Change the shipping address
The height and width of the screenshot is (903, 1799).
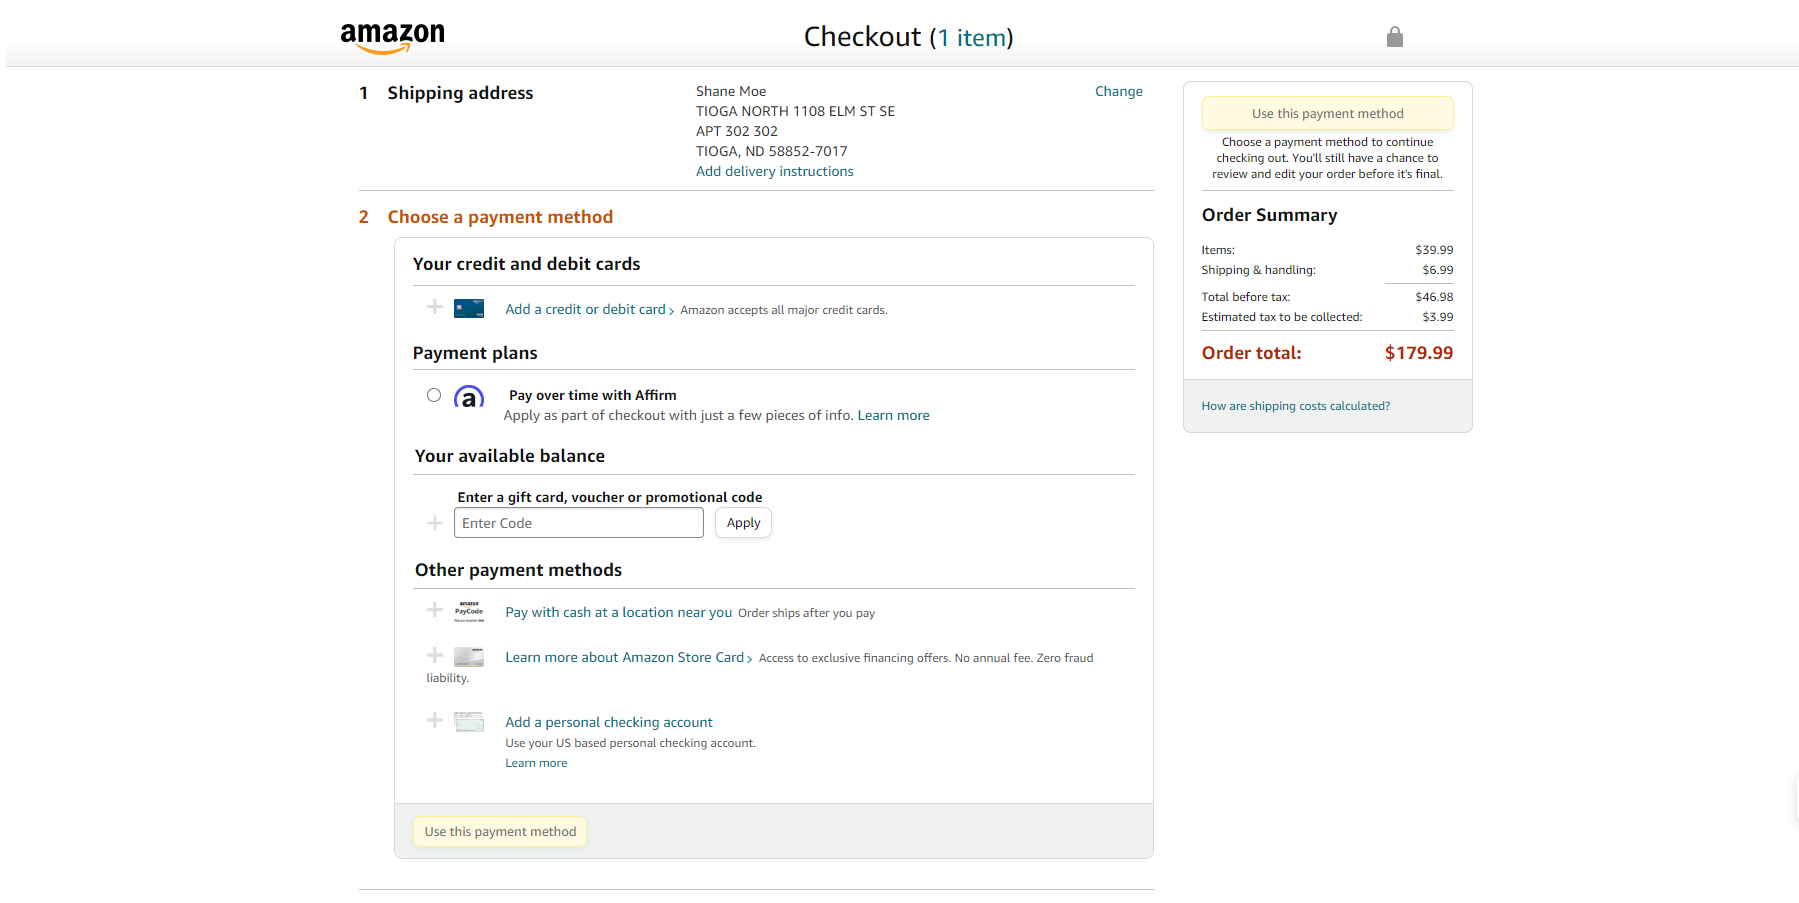pos(1119,91)
